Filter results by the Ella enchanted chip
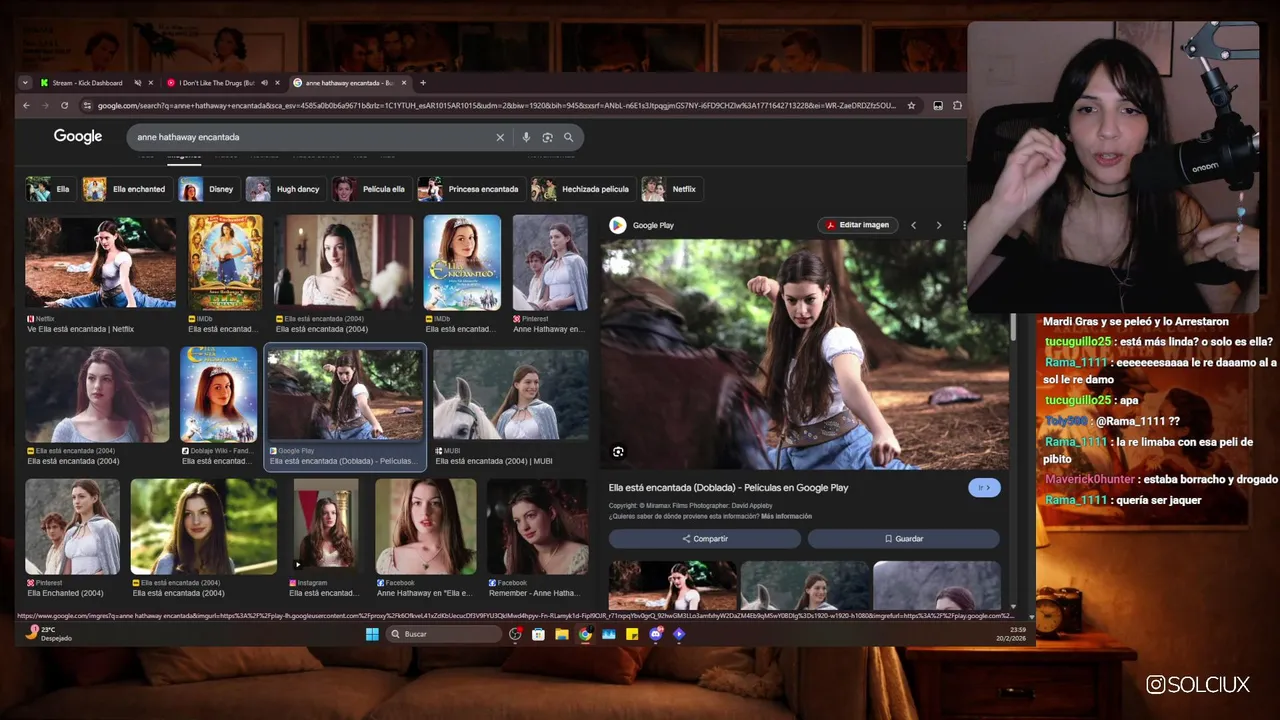Screen dimensions: 1280x720 (127, 189)
